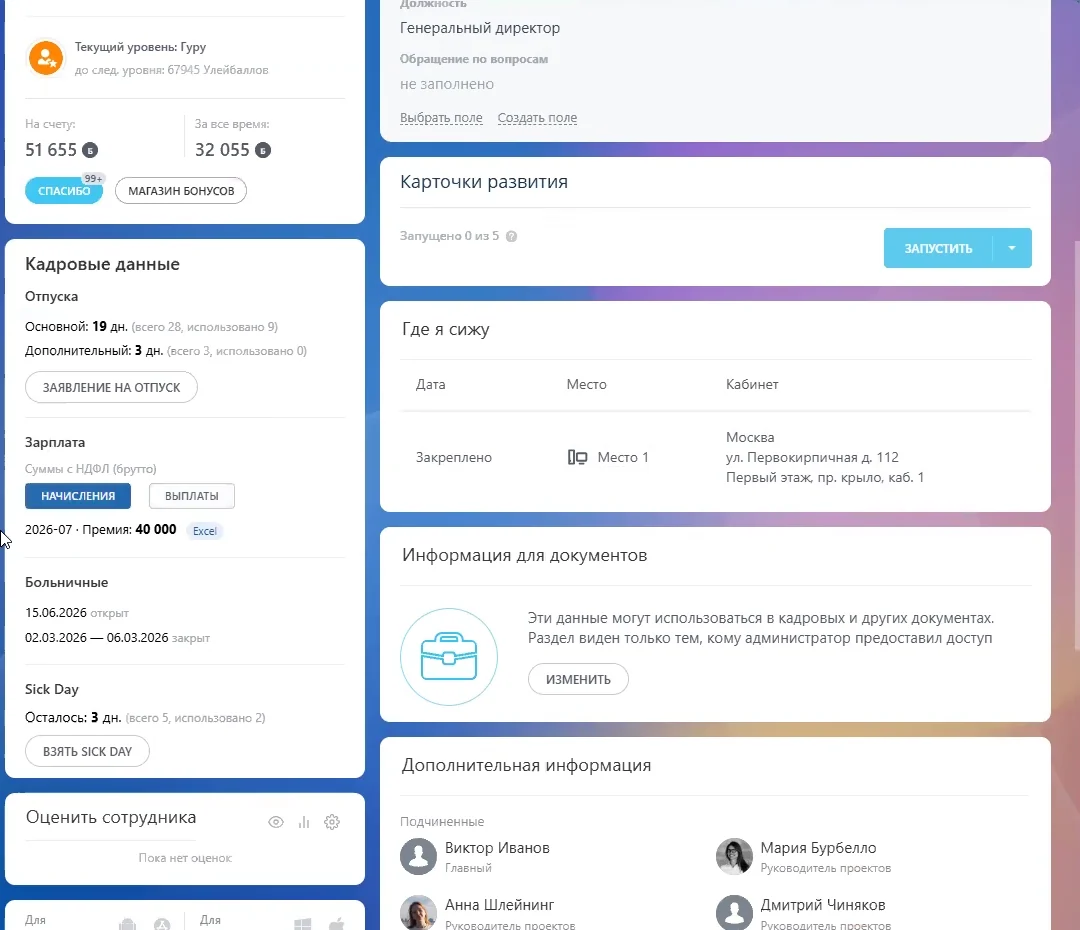Click the coin icon beside 32 055
Image resolution: width=1080 pixels, height=930 pixels.
tap(263, 149)
